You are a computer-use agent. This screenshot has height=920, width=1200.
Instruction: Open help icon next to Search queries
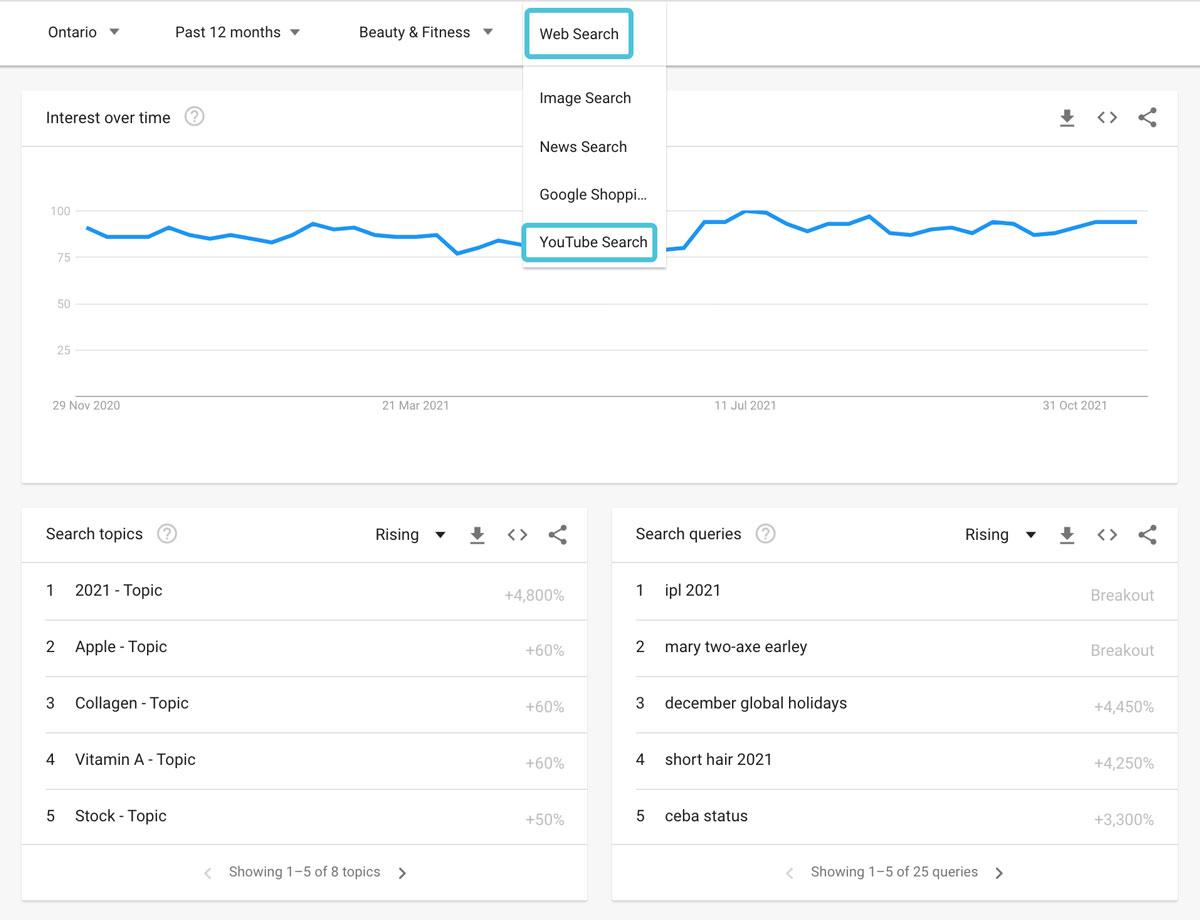coord(765,534)
